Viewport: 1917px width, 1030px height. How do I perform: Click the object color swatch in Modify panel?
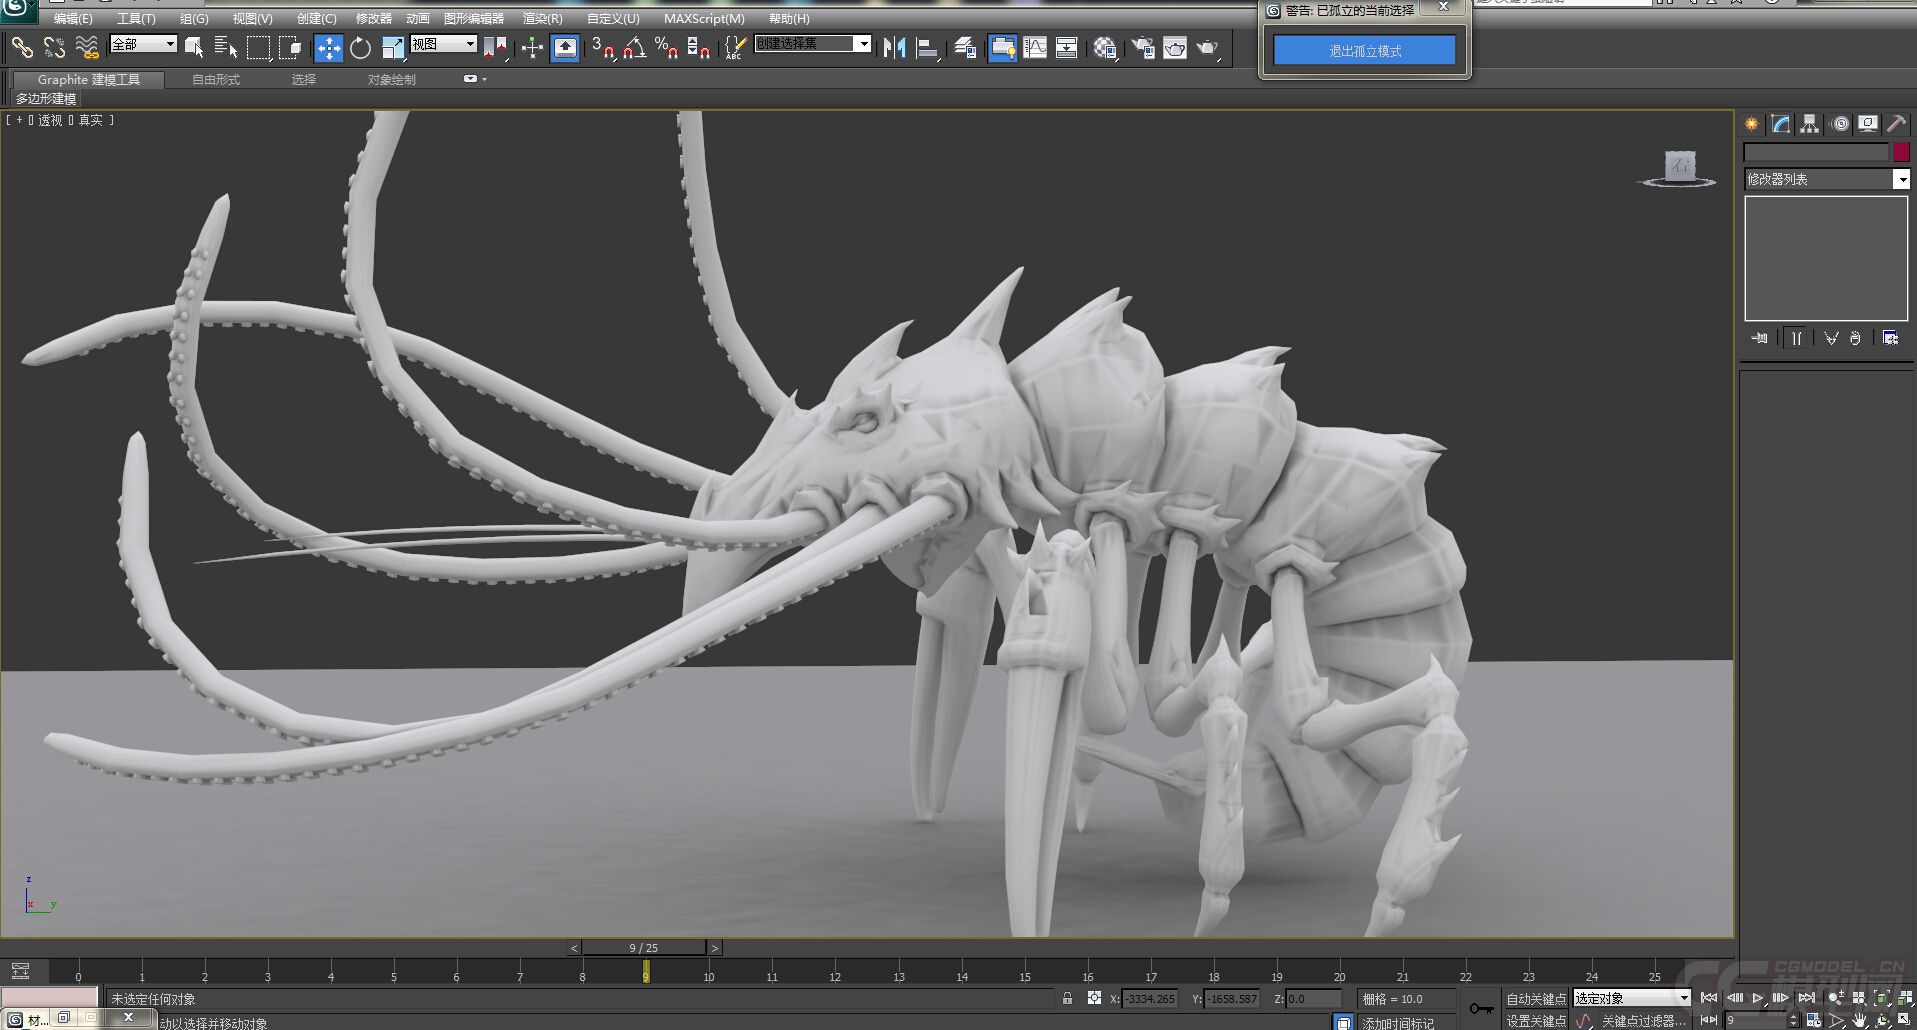click(x=1901, y=152)
